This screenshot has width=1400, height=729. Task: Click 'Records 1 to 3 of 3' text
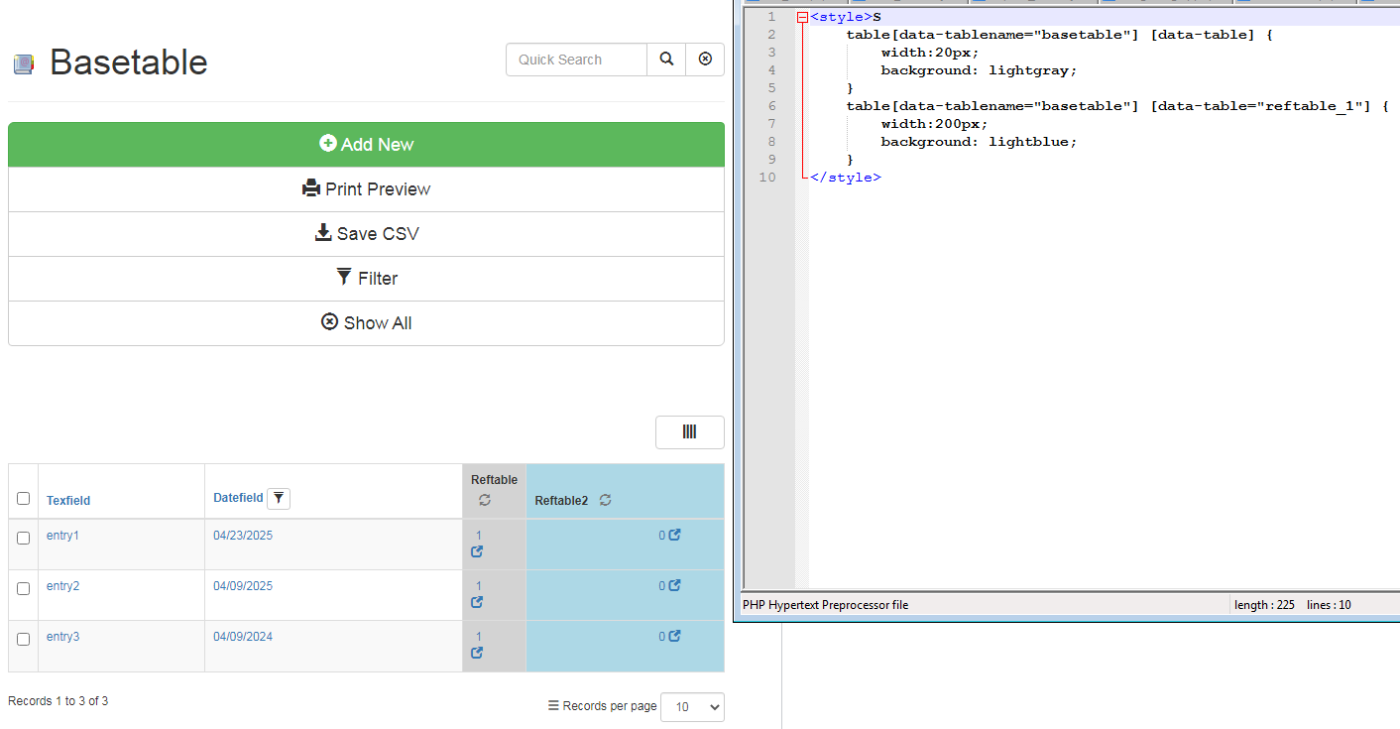(58, 701)
